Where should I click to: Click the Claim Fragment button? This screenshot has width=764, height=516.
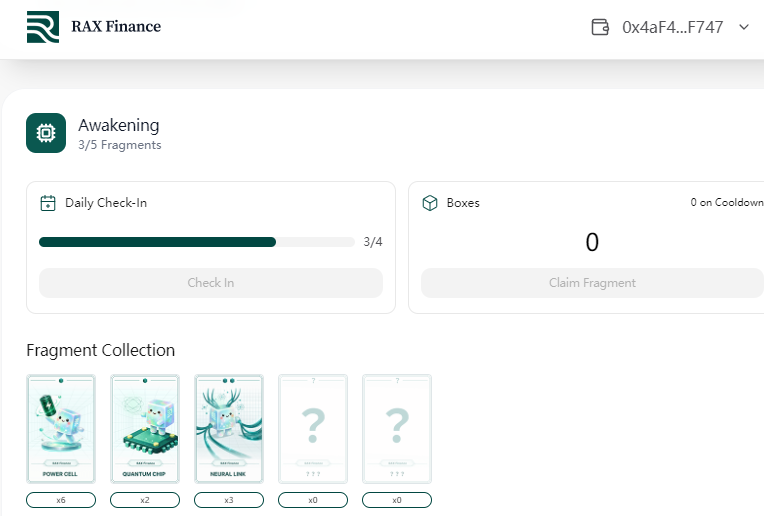pos(592,283)
